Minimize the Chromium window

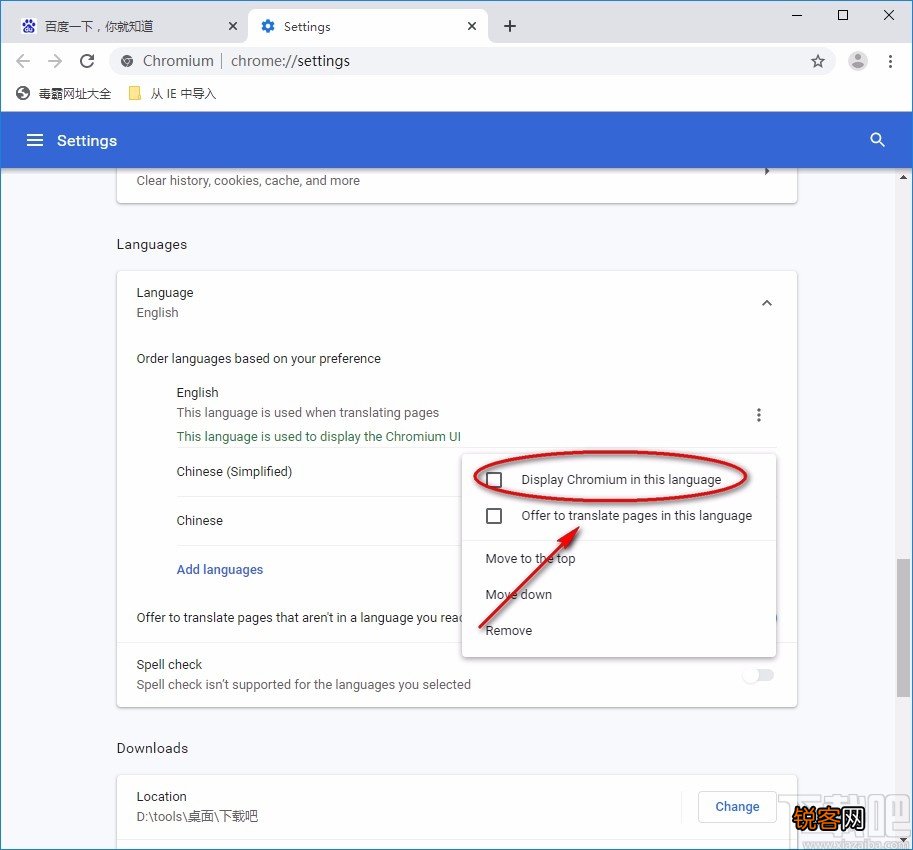797,15
